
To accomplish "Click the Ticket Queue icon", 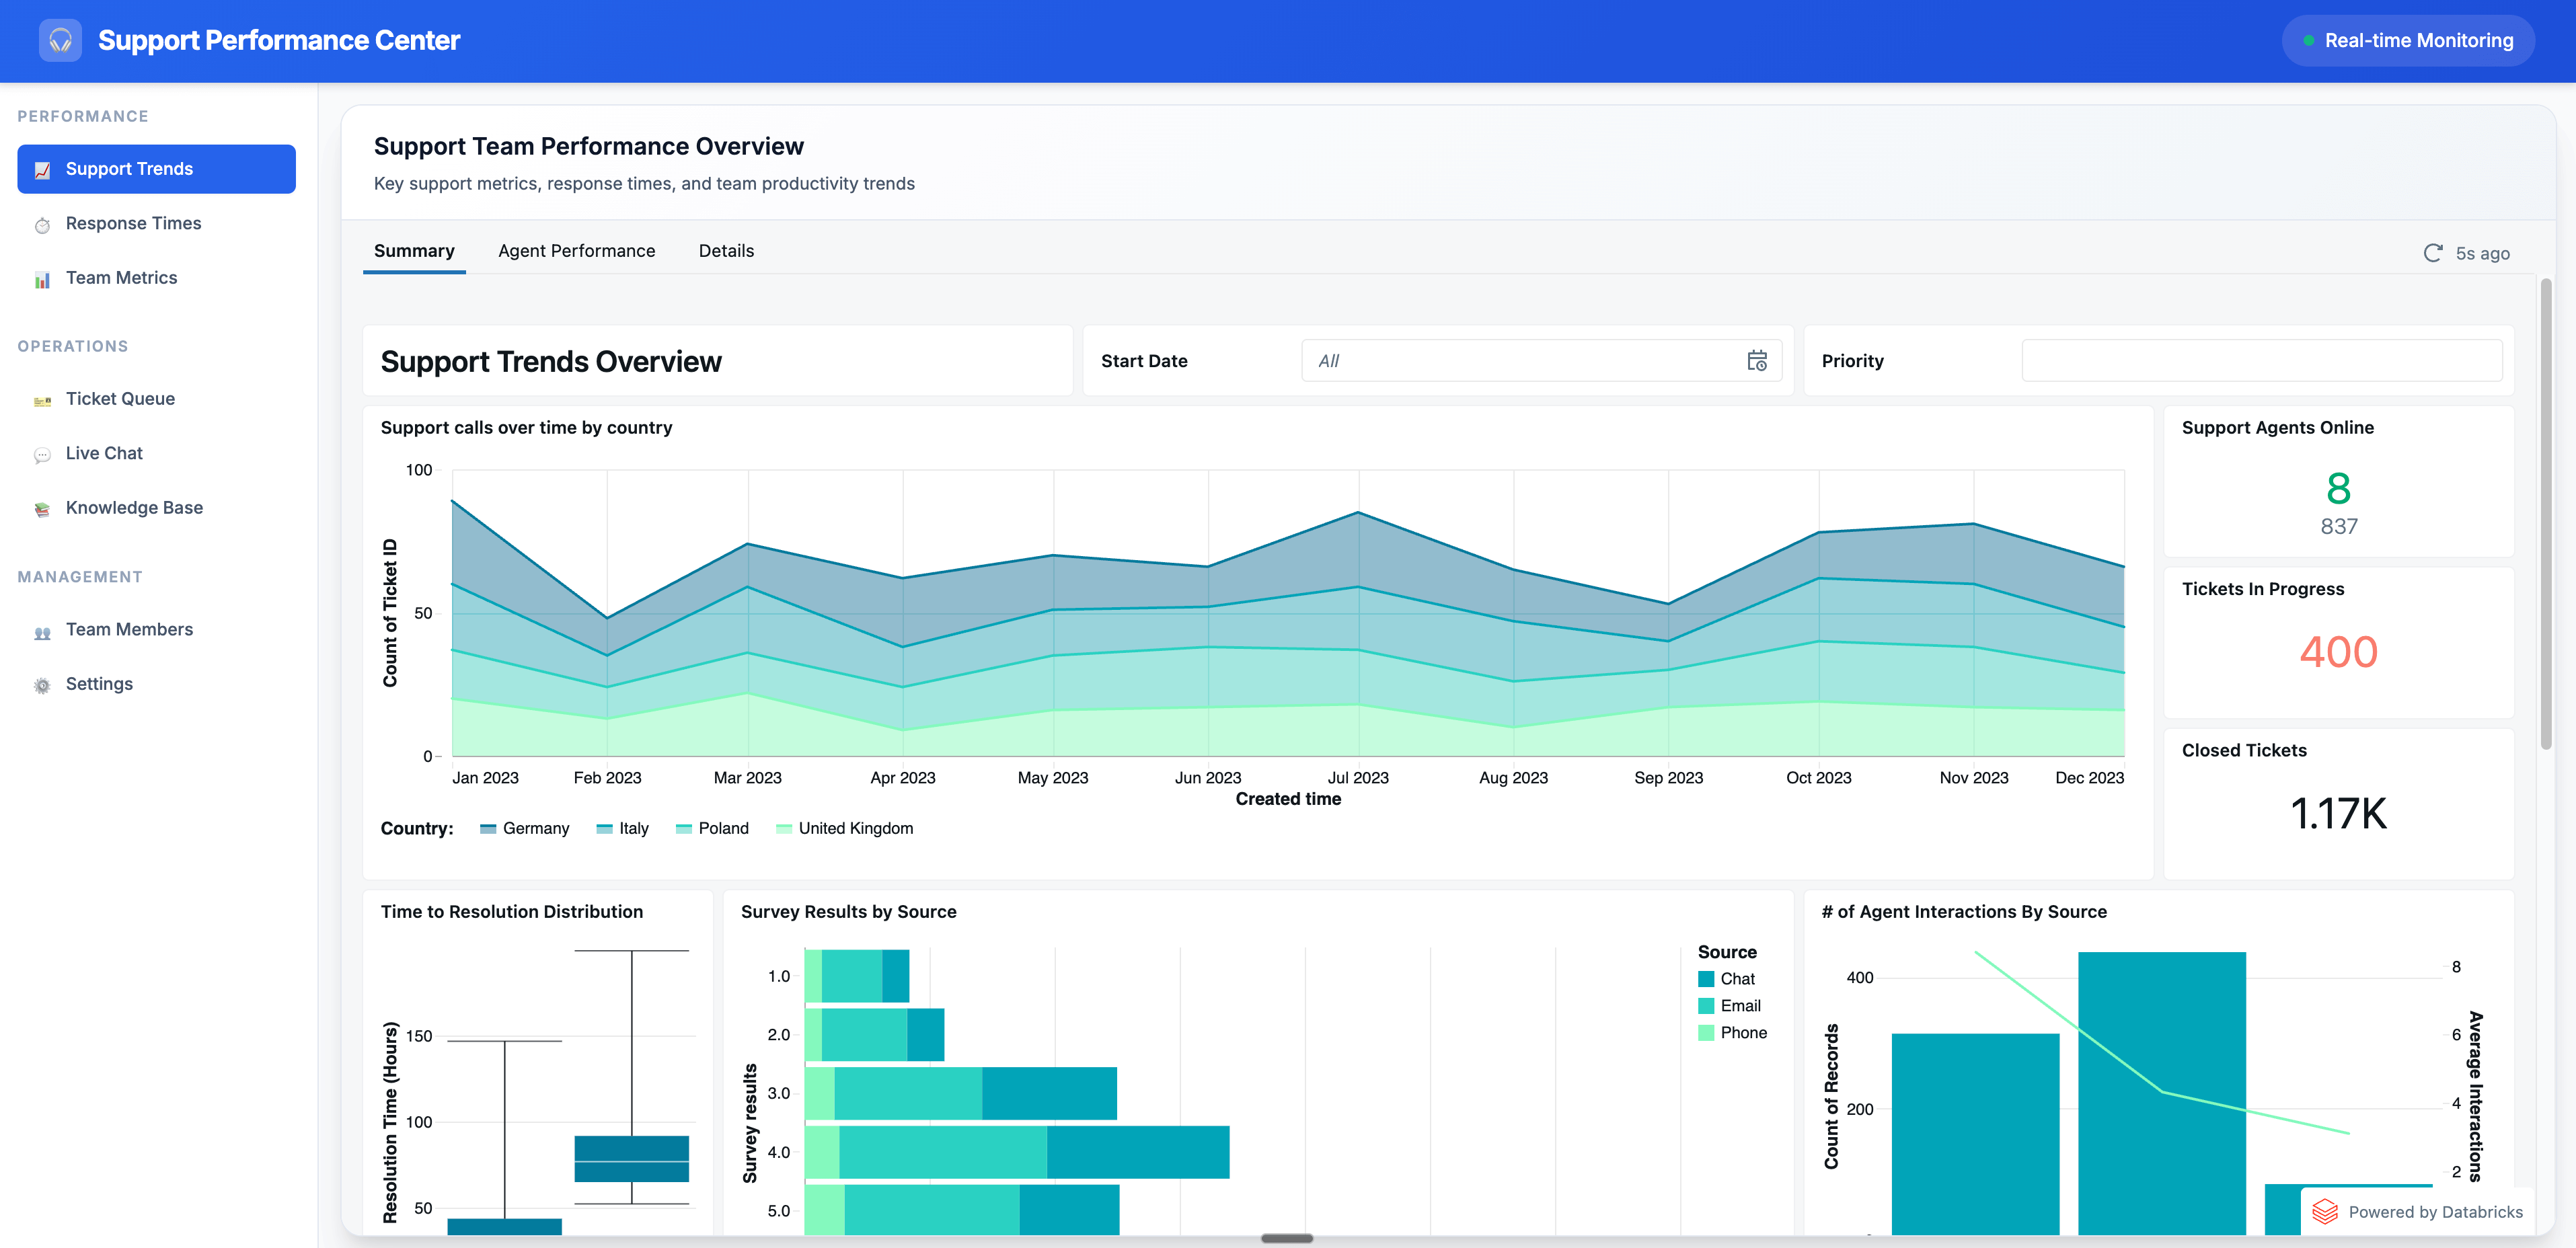I will 42,399.
